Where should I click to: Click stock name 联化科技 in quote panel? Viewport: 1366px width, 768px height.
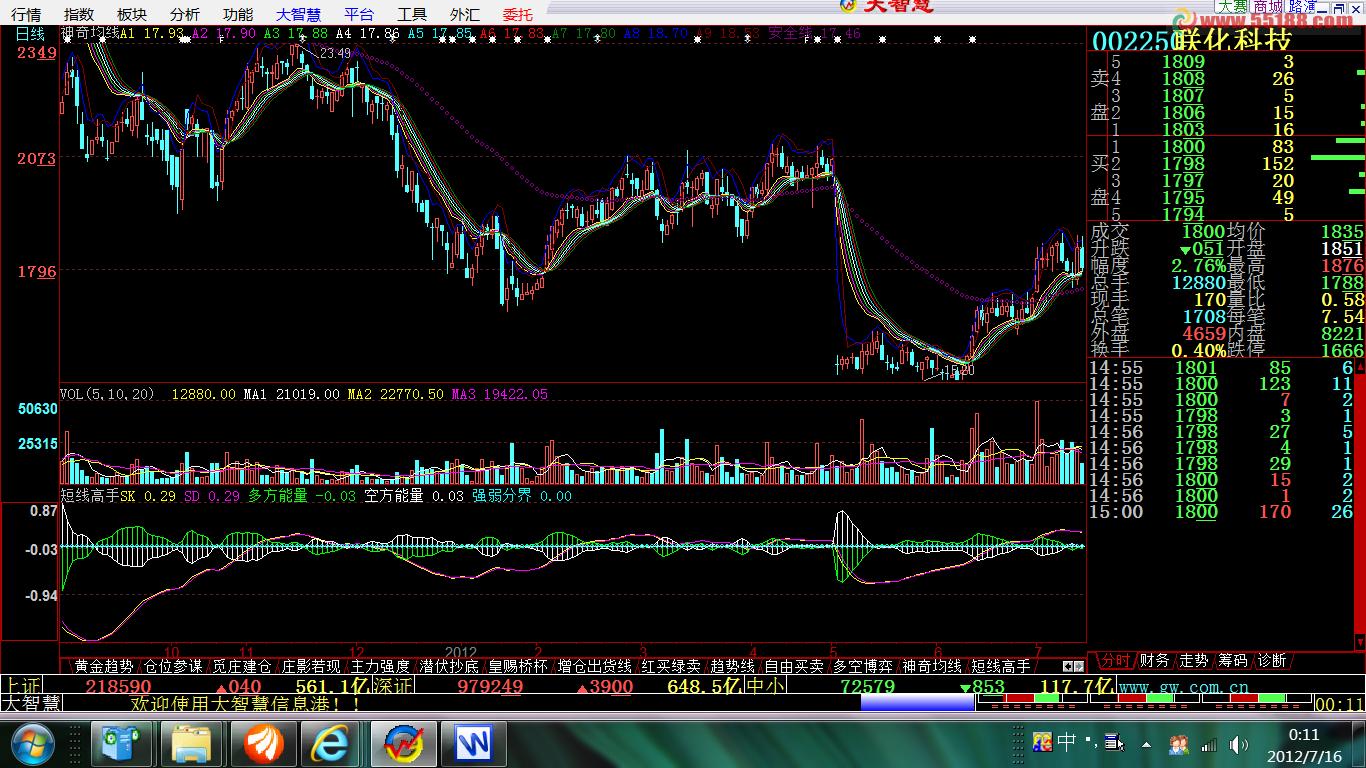pyautogui.click(x=1233, y=40)
